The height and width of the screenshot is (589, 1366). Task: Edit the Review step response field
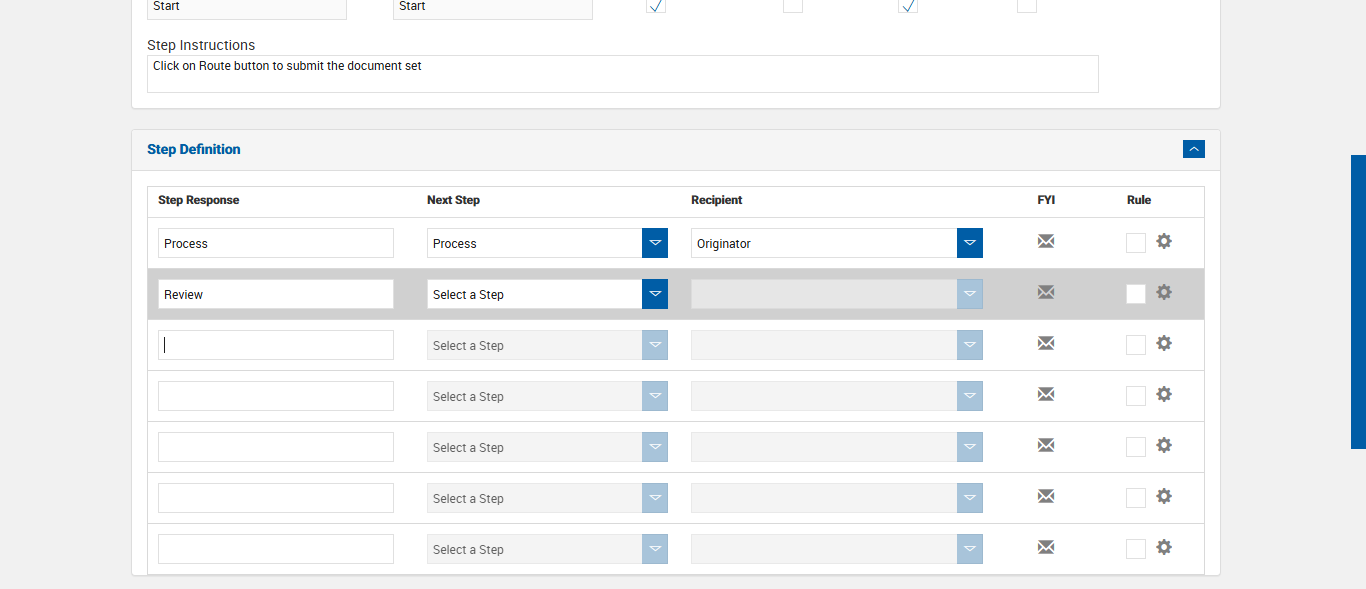coord(276,294)
